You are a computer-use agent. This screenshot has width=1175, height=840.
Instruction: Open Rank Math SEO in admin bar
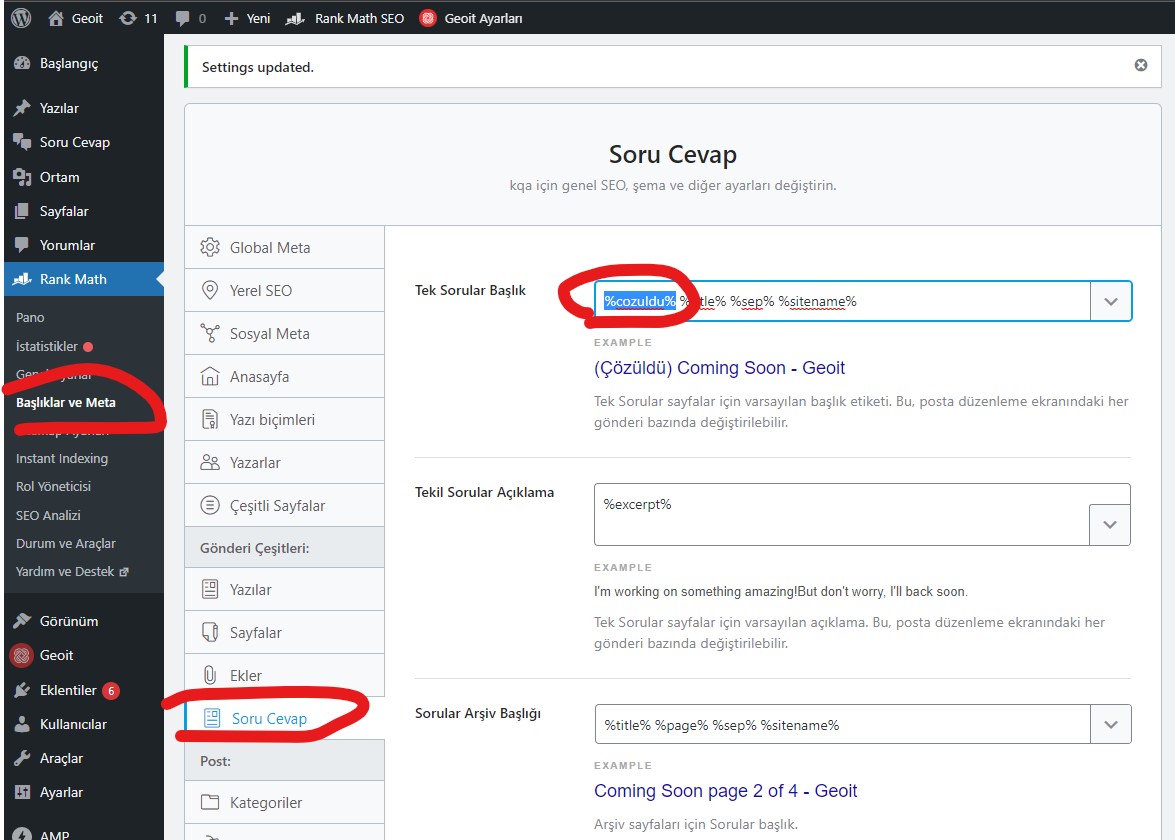(346, 18)
